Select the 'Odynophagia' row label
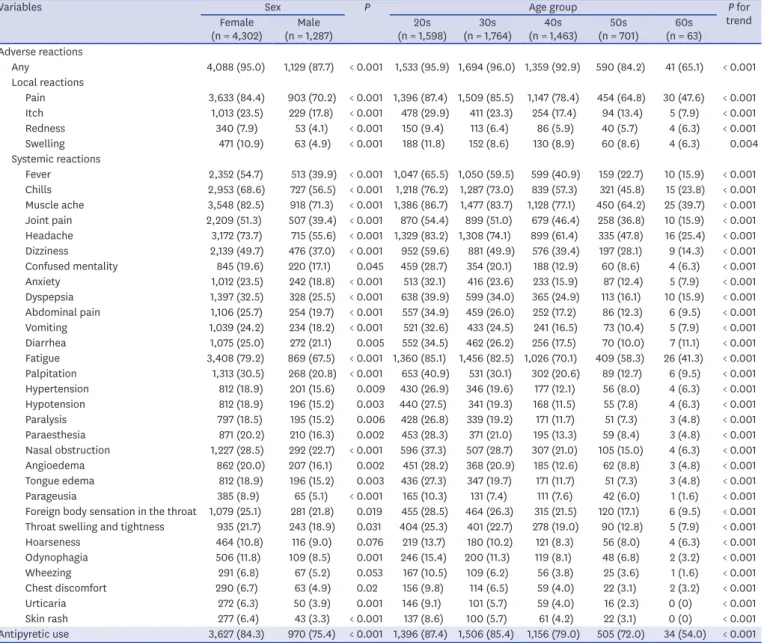Viewport: 770px width, 643px height. (56, 557)
